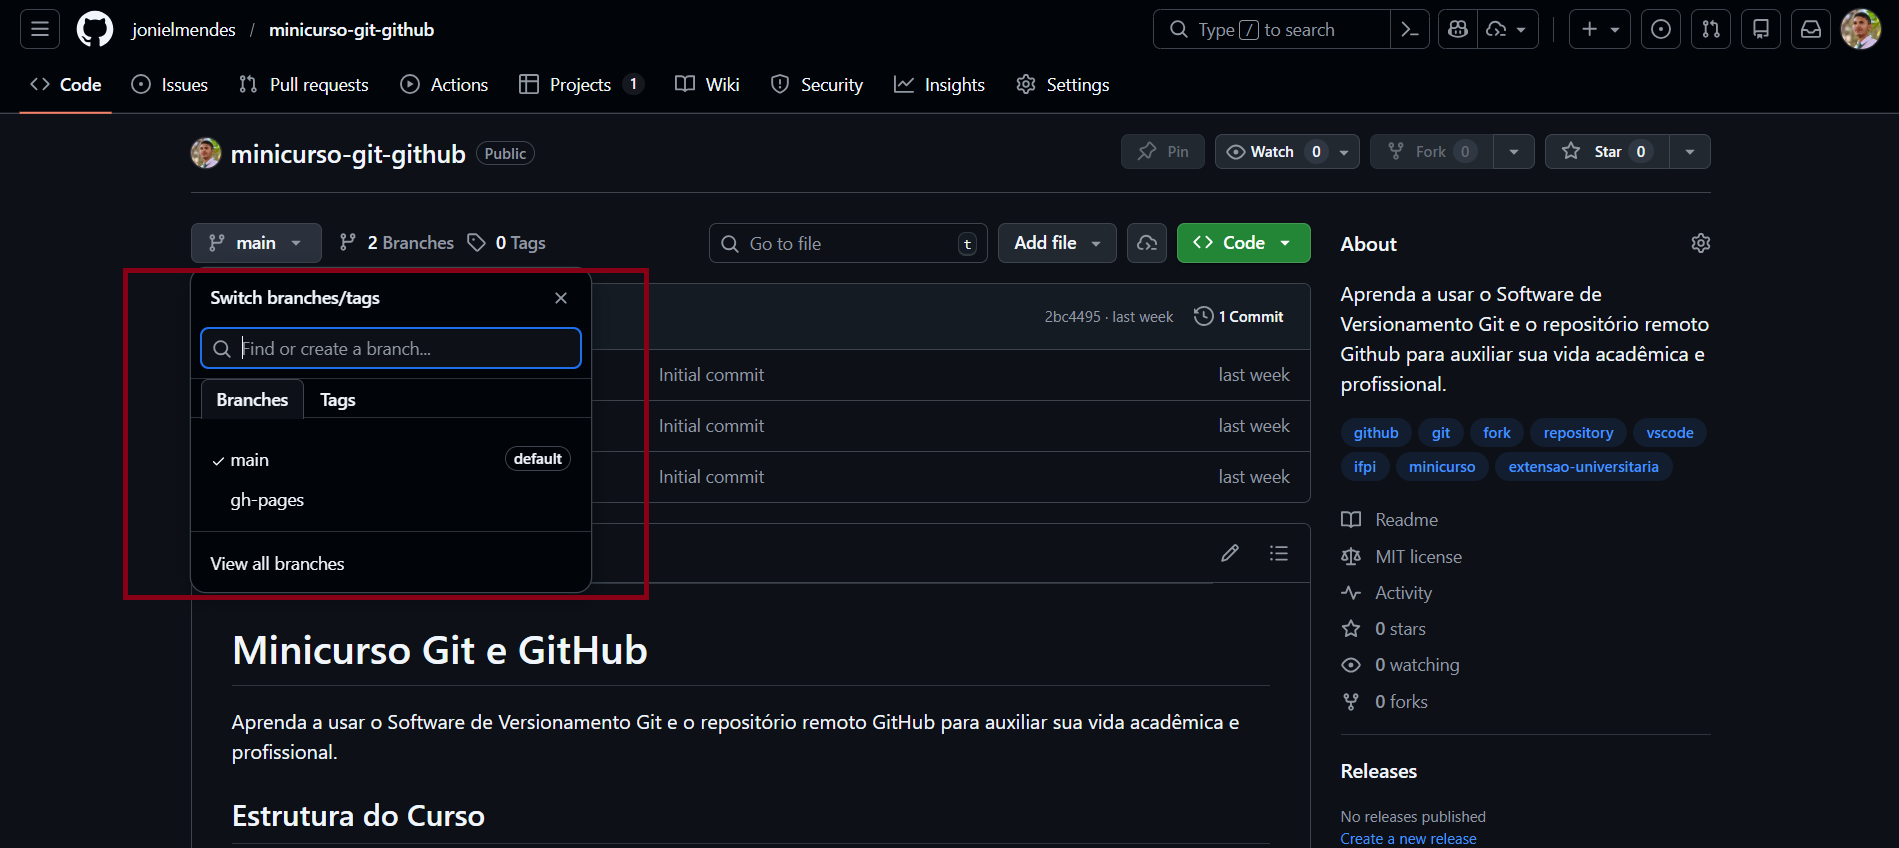This screenshot has height=848, width=1899.
Task: Click the edit README pencil icon
Action: [x=1230, y=553]
